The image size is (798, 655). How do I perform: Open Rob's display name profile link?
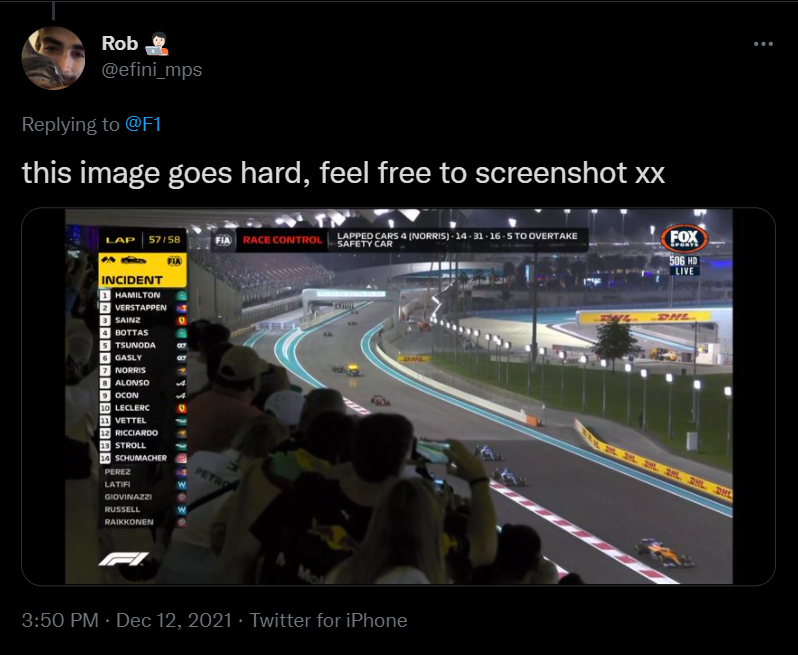tap(120, 44)
